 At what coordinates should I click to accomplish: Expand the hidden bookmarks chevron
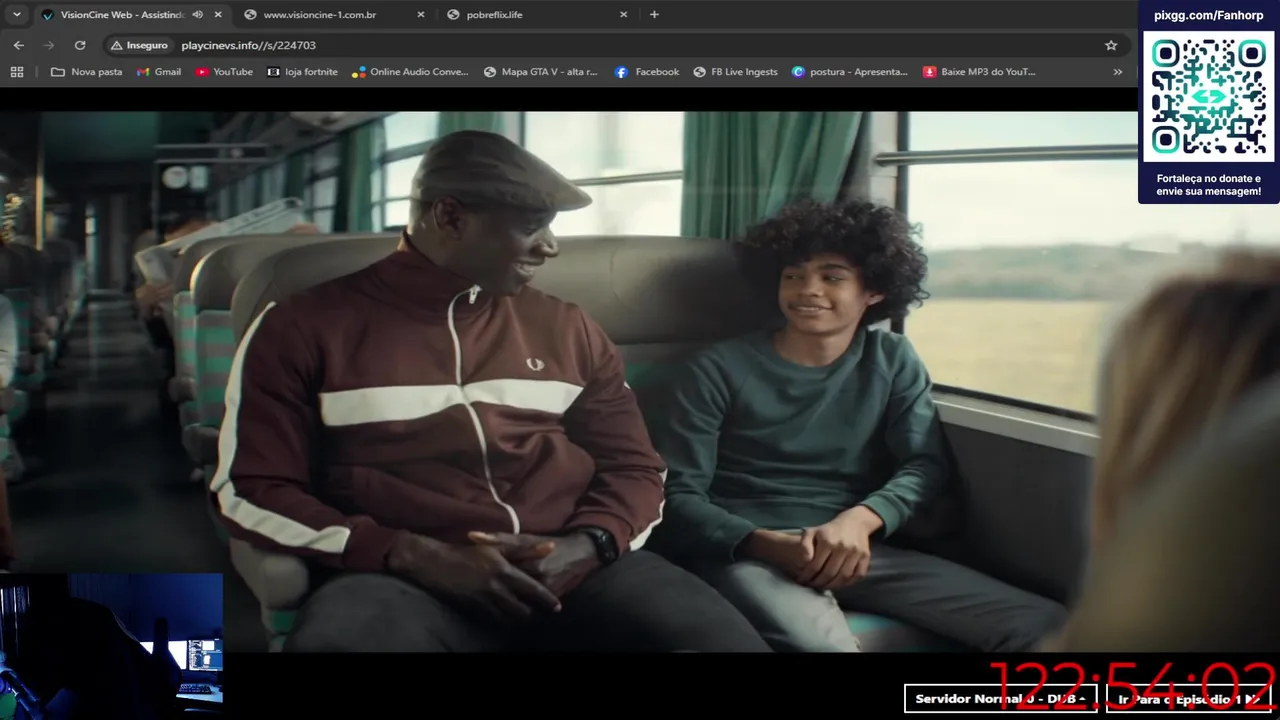1117,72
